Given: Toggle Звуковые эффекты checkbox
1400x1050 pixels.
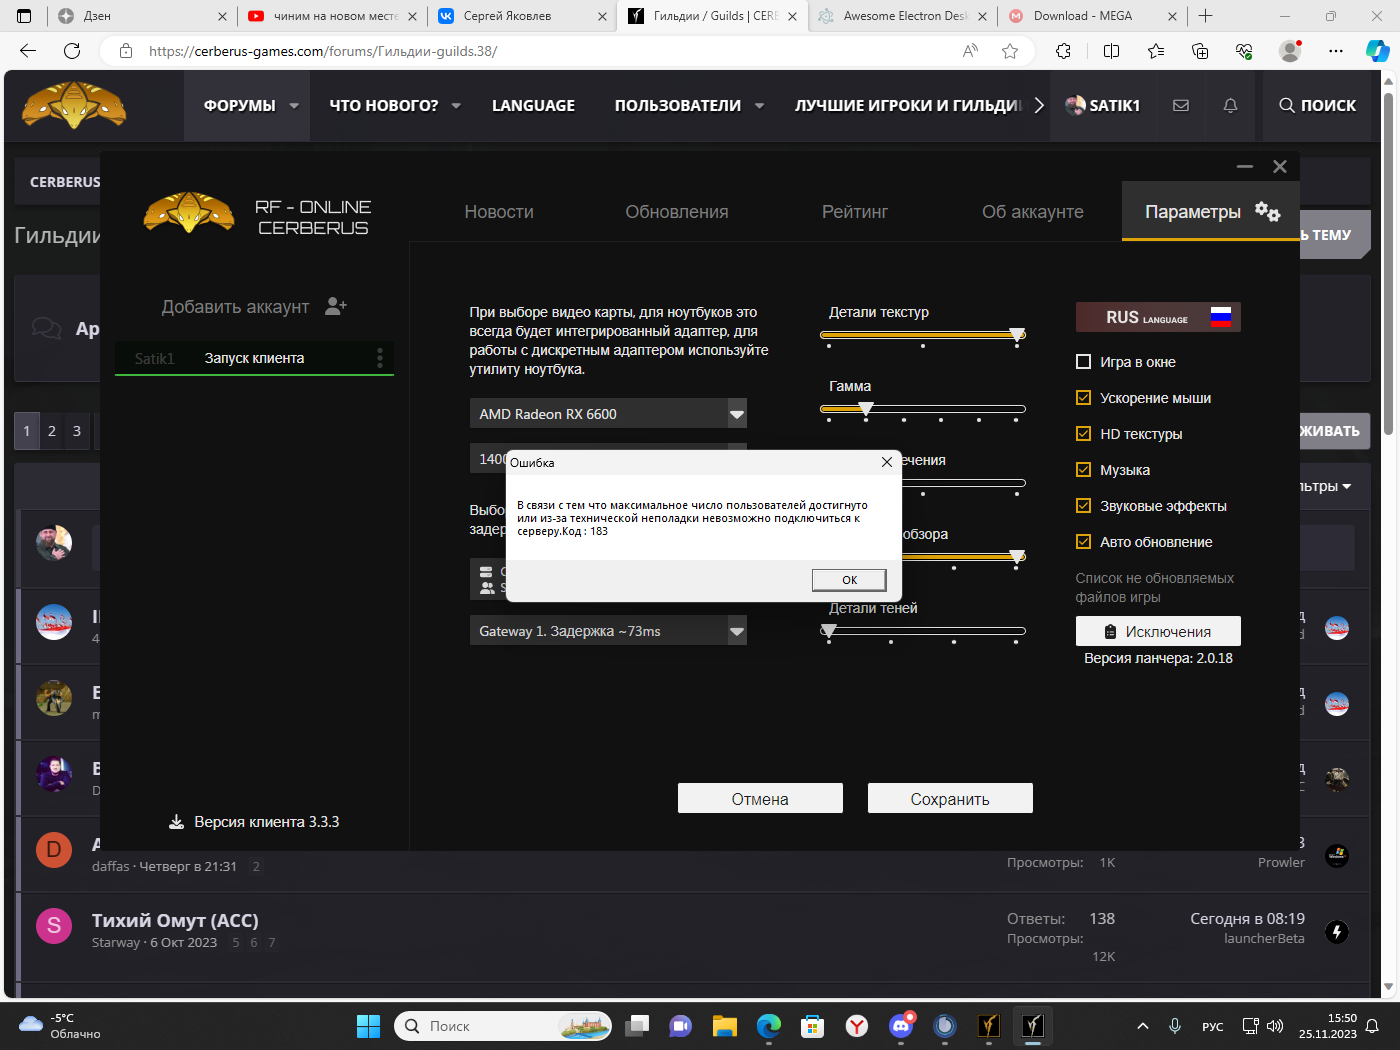Looking at the screenshot, I should (x=1083, y=506).
